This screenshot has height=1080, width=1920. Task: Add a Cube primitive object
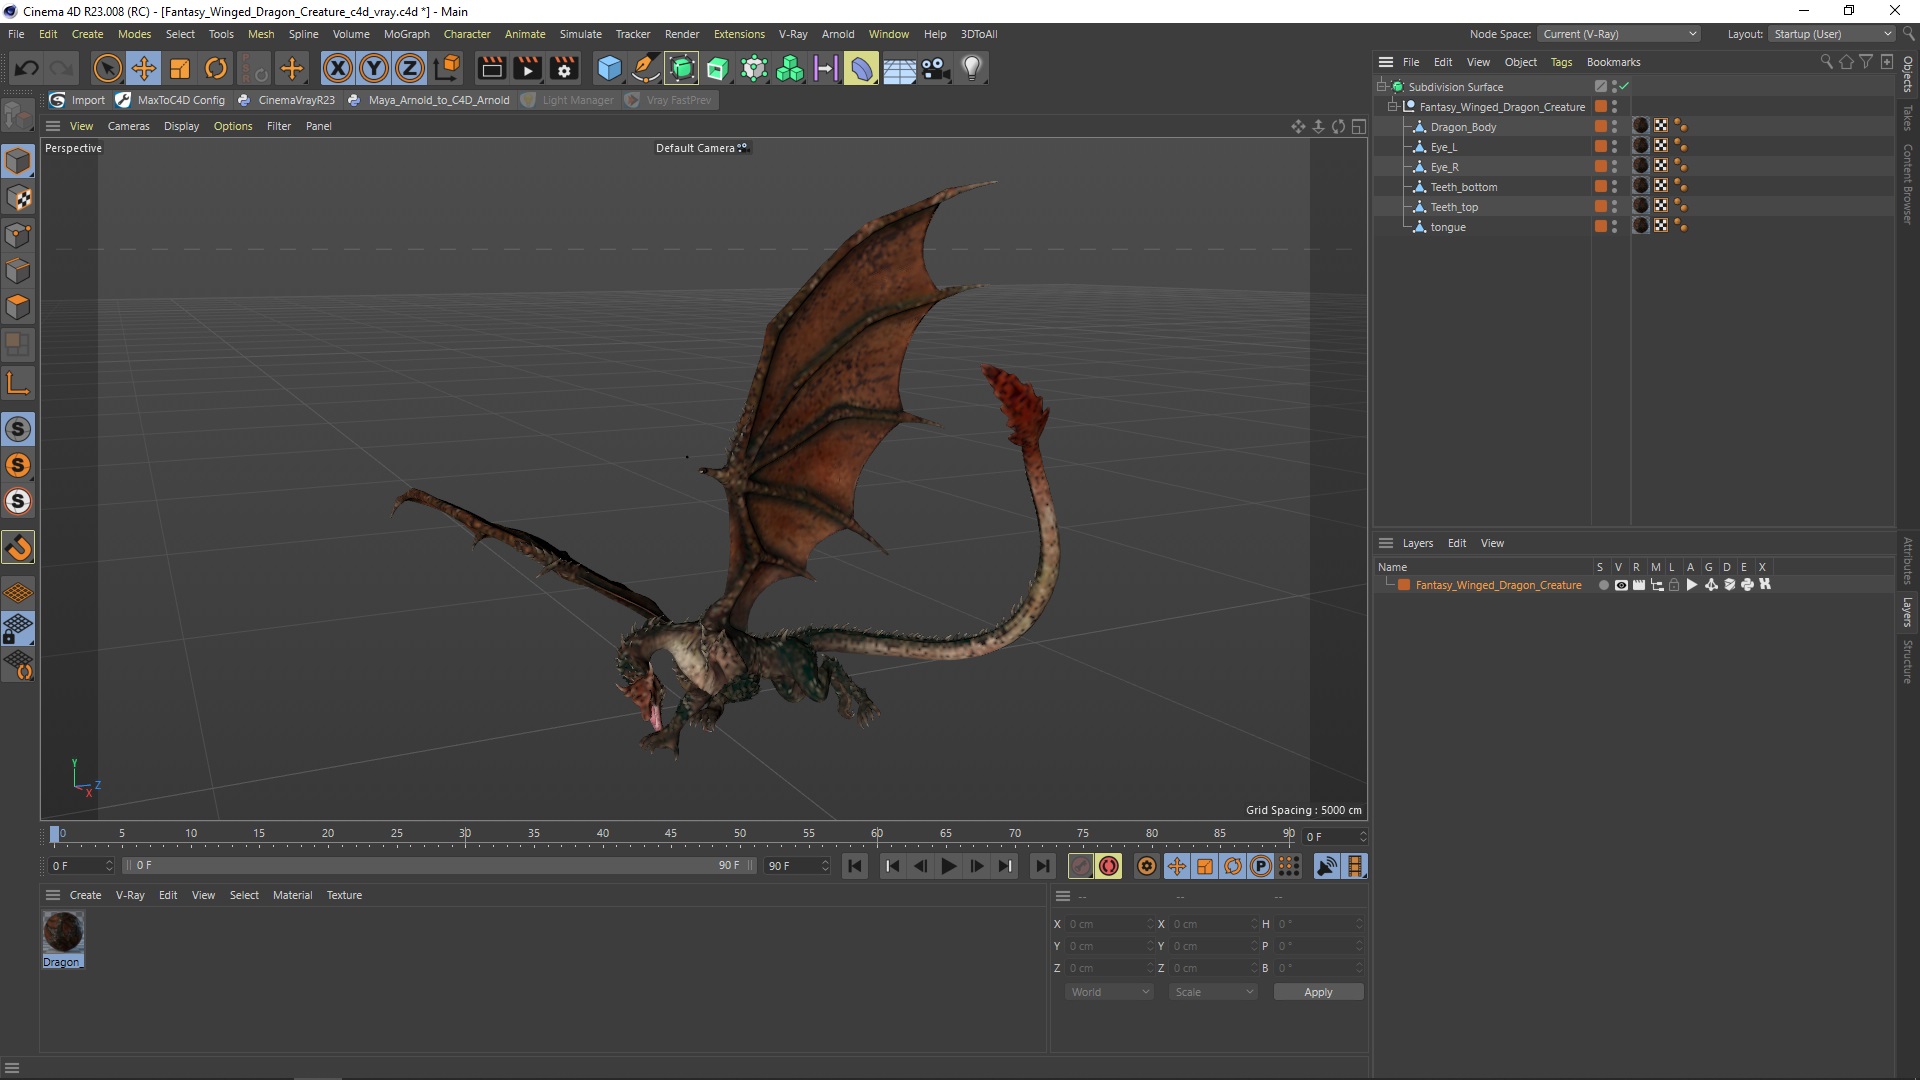(x=609, y=68)
